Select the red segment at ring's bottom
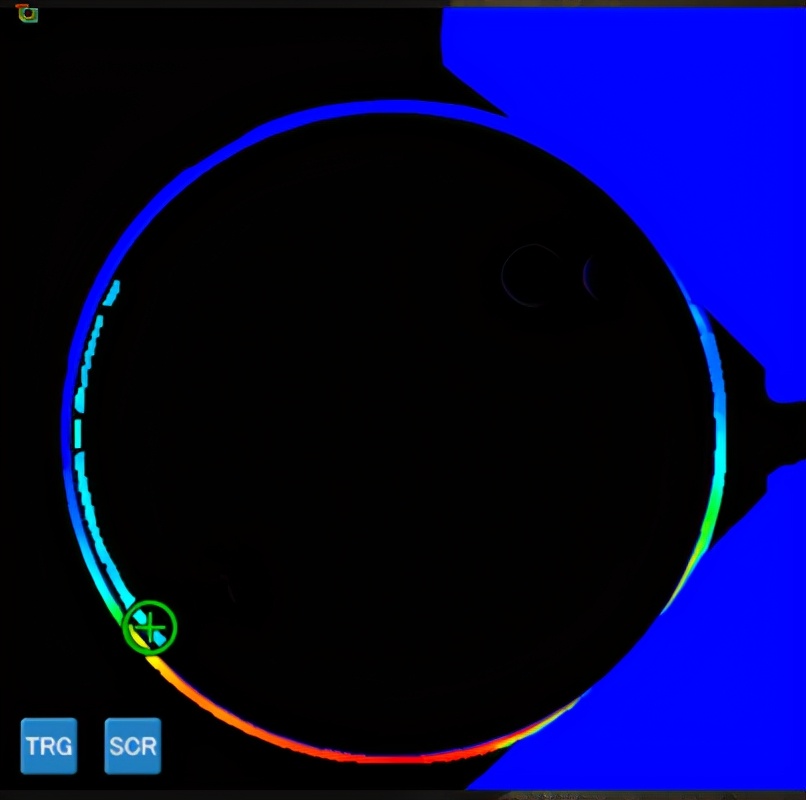 point(370,757)
